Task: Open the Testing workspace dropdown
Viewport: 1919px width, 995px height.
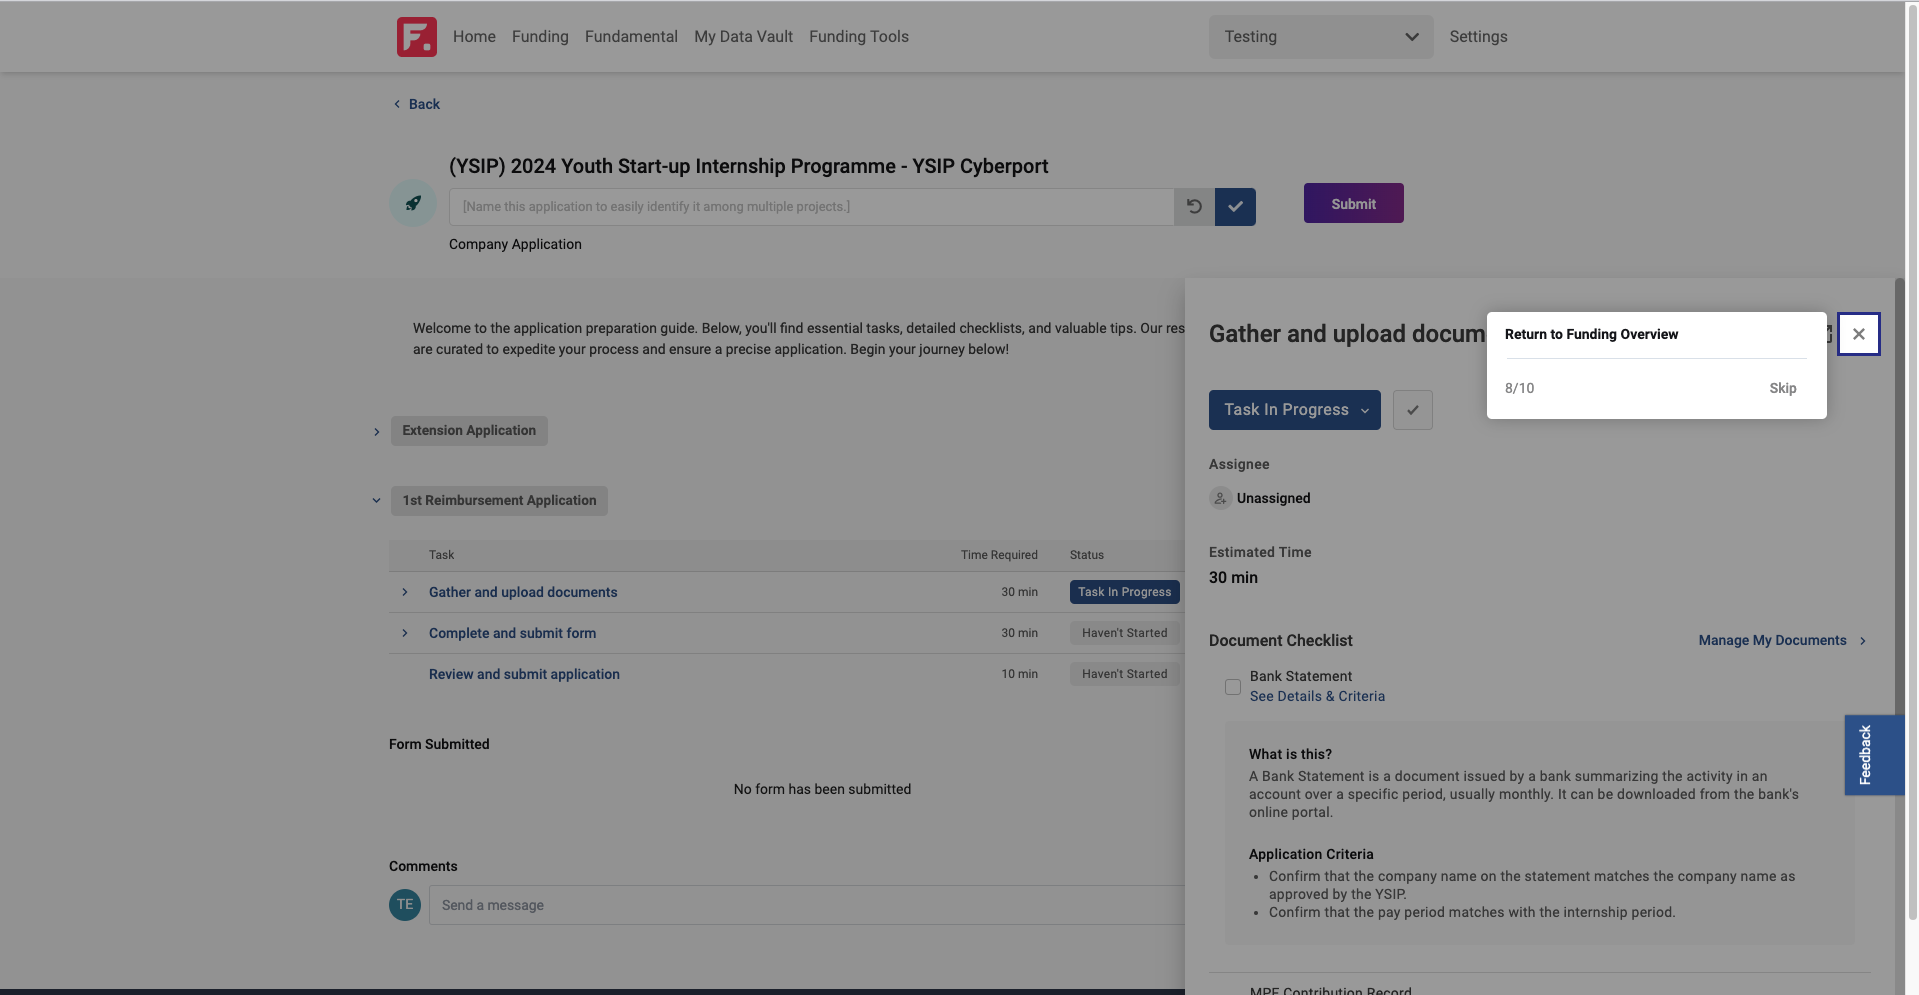Action: (1321, 37)
